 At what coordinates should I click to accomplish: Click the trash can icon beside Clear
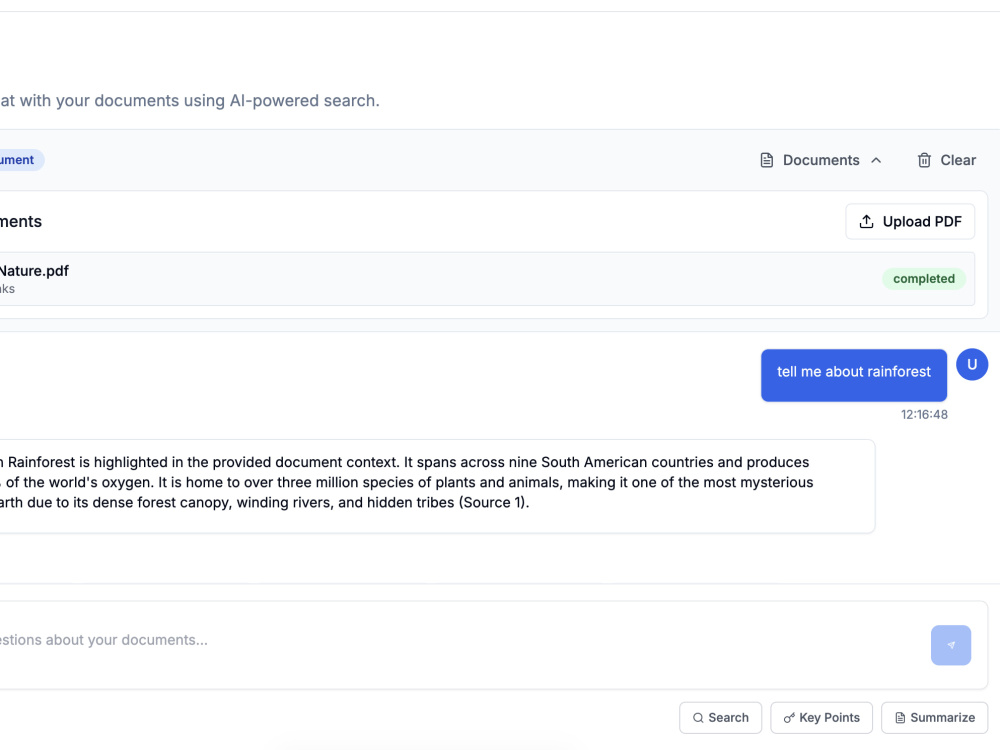click(x=924, y=160)
